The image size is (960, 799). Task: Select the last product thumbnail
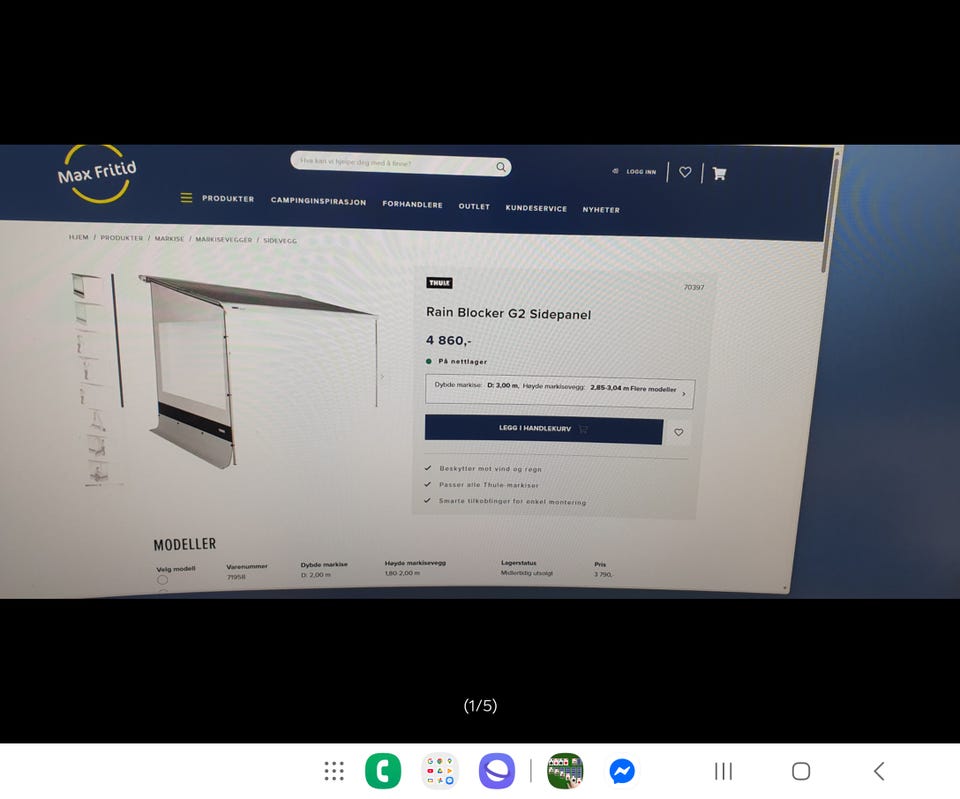point(98,472)
